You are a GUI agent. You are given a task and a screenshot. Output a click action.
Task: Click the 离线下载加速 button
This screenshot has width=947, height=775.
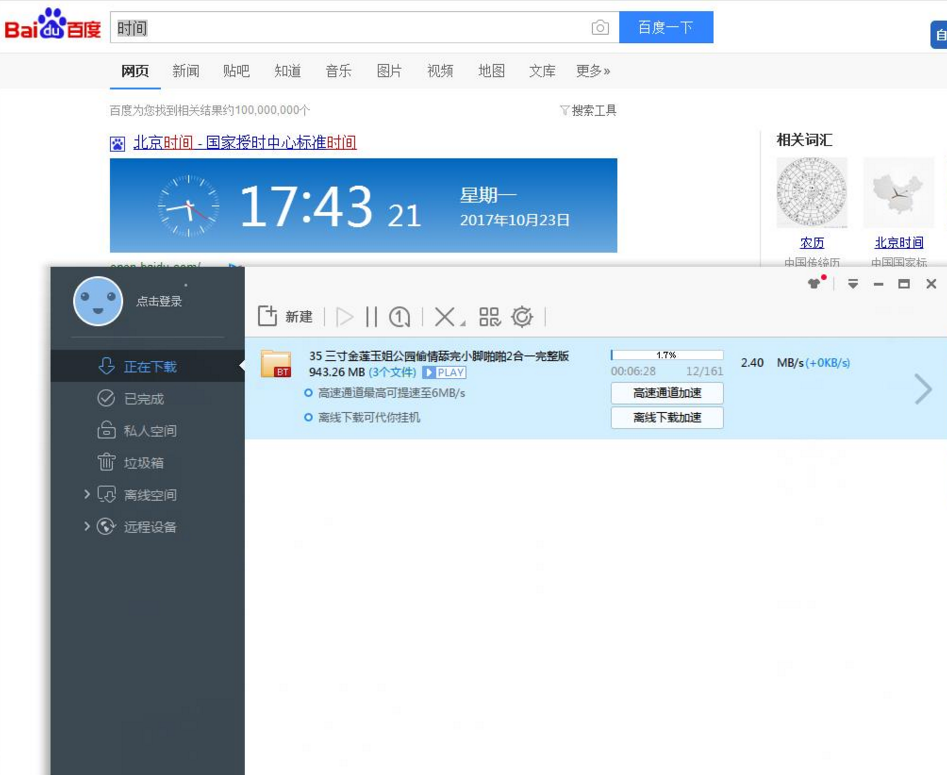point(667,417)
